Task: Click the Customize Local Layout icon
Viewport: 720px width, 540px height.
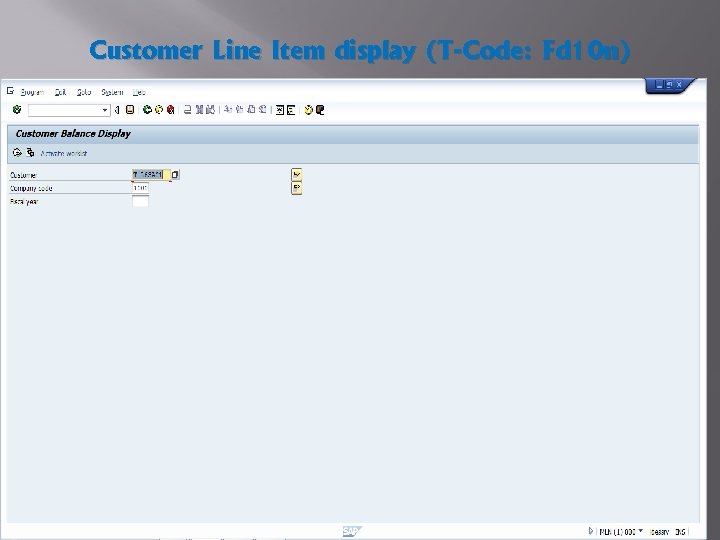Action: [x=320, y=110]
